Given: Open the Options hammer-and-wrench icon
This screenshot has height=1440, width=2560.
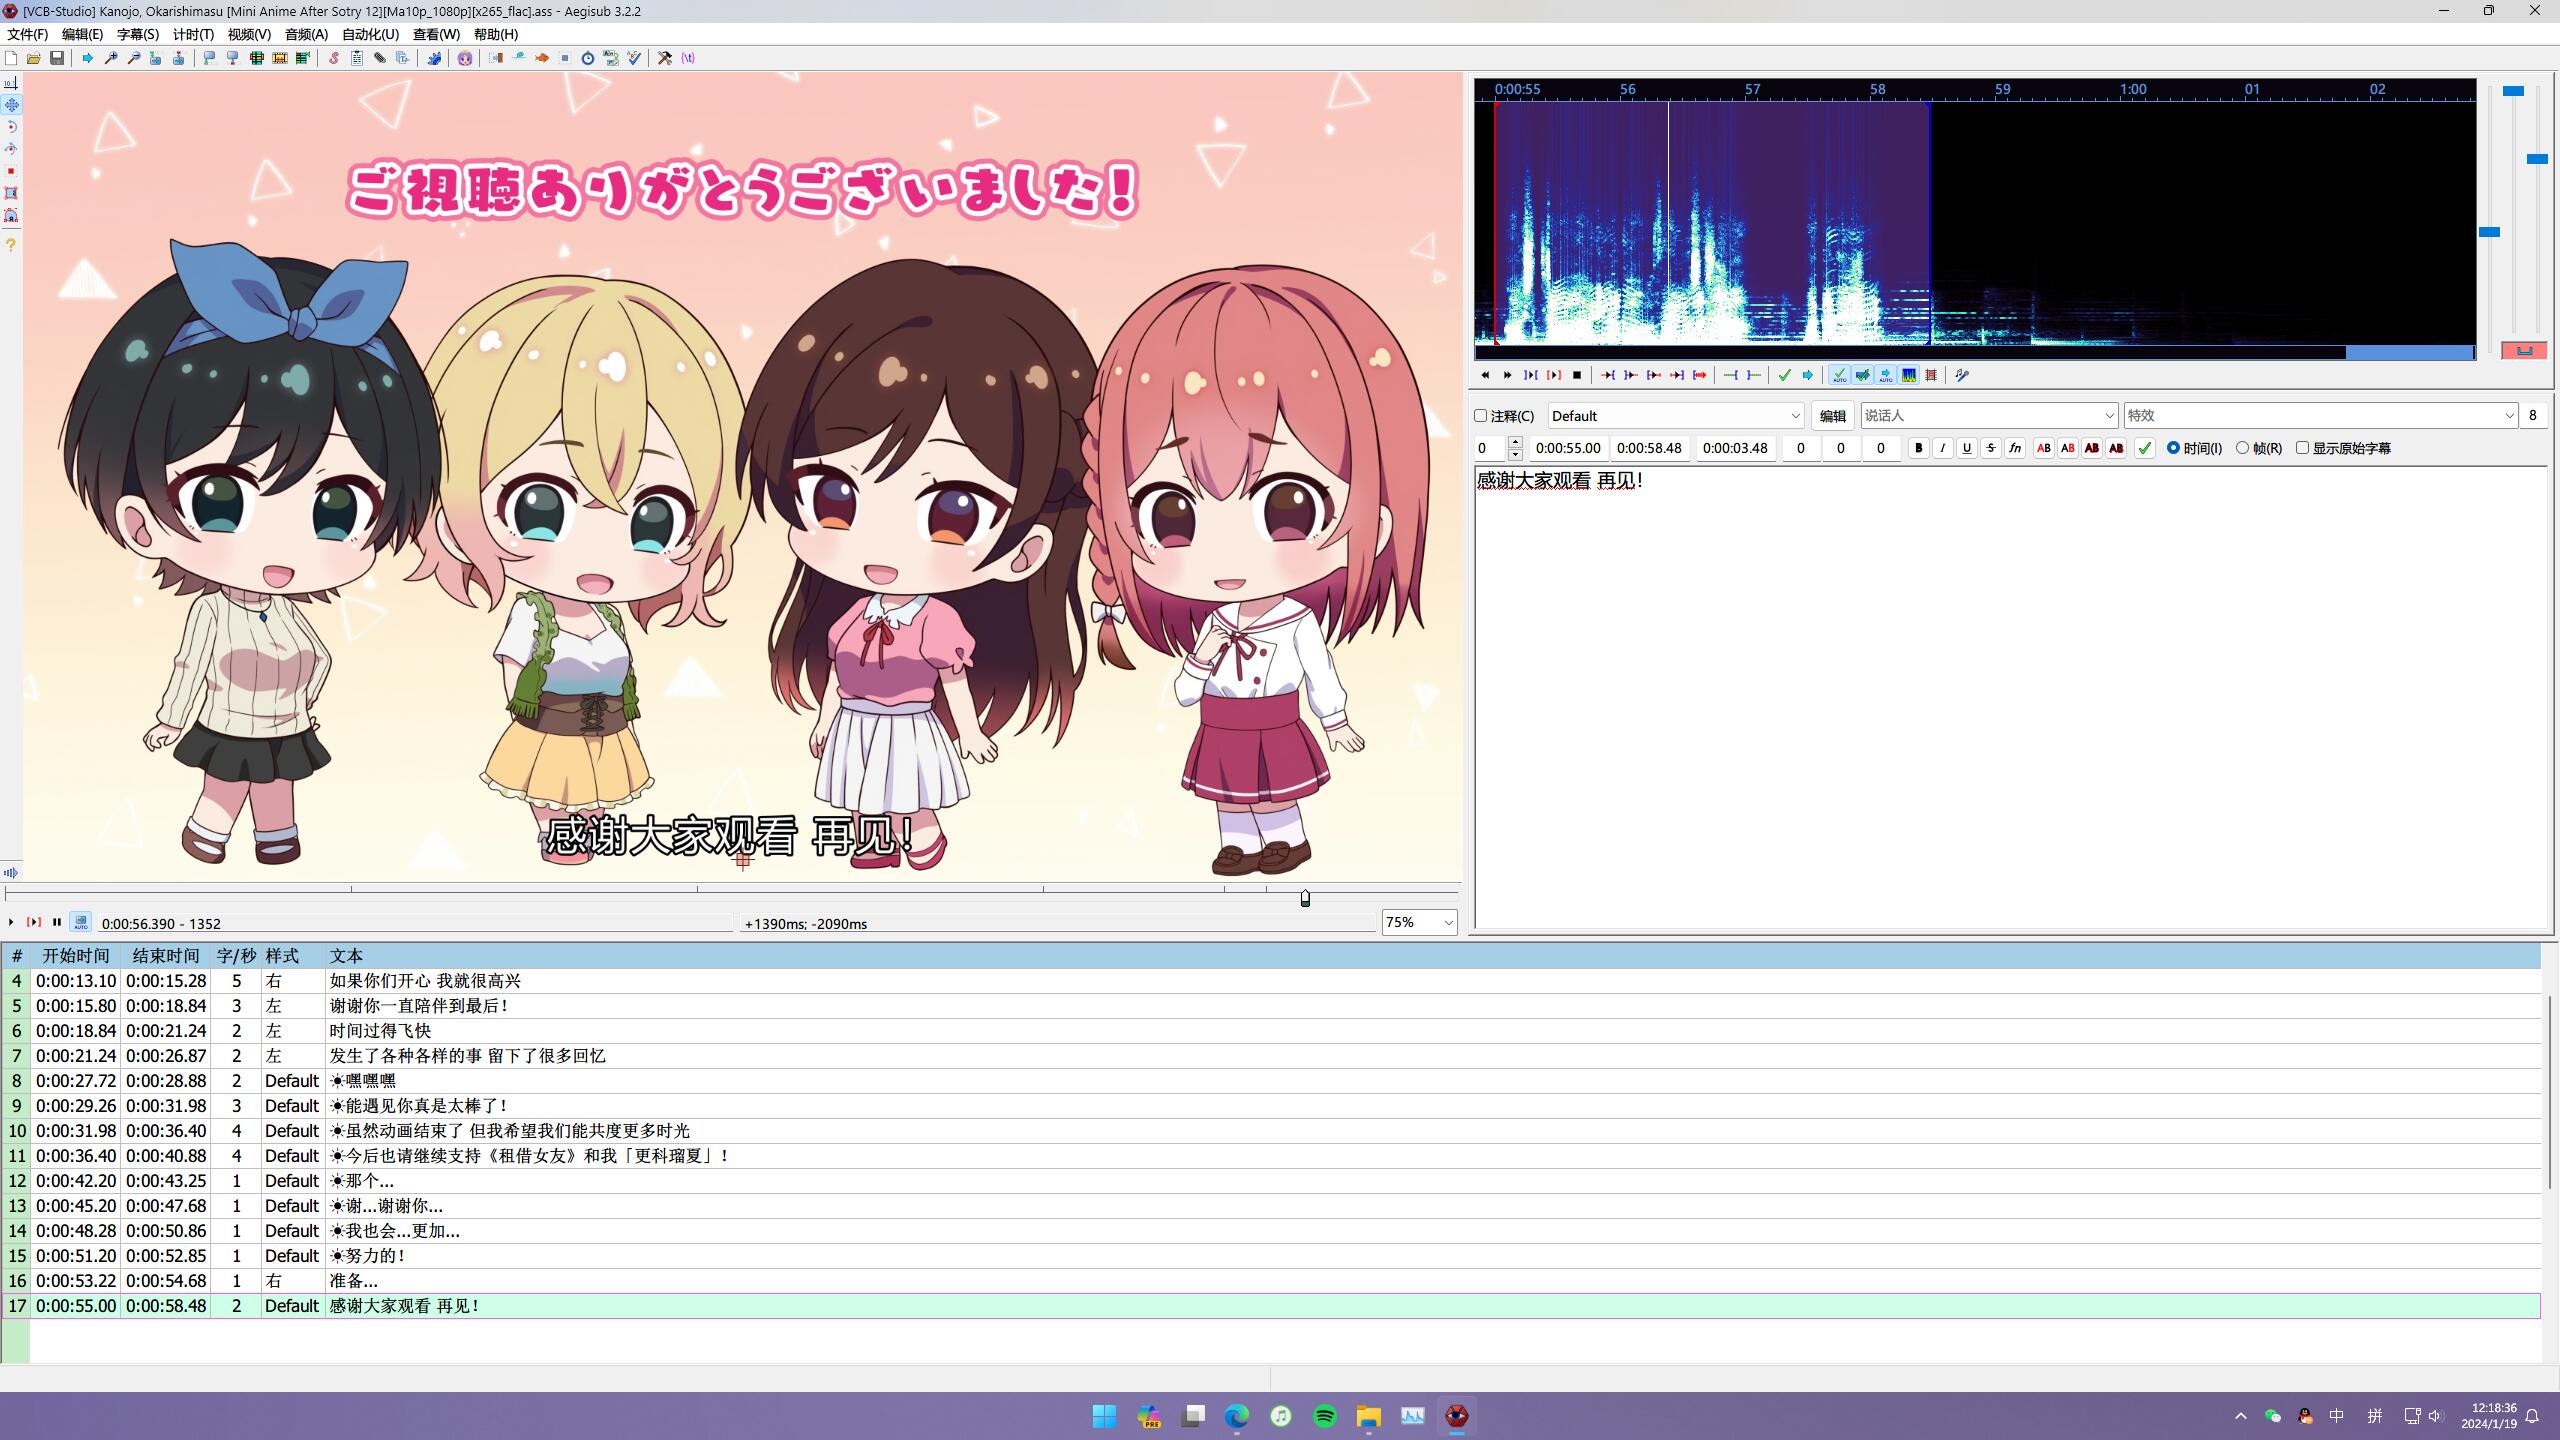Looking at the screenshot, I should [x=665, y=58].
